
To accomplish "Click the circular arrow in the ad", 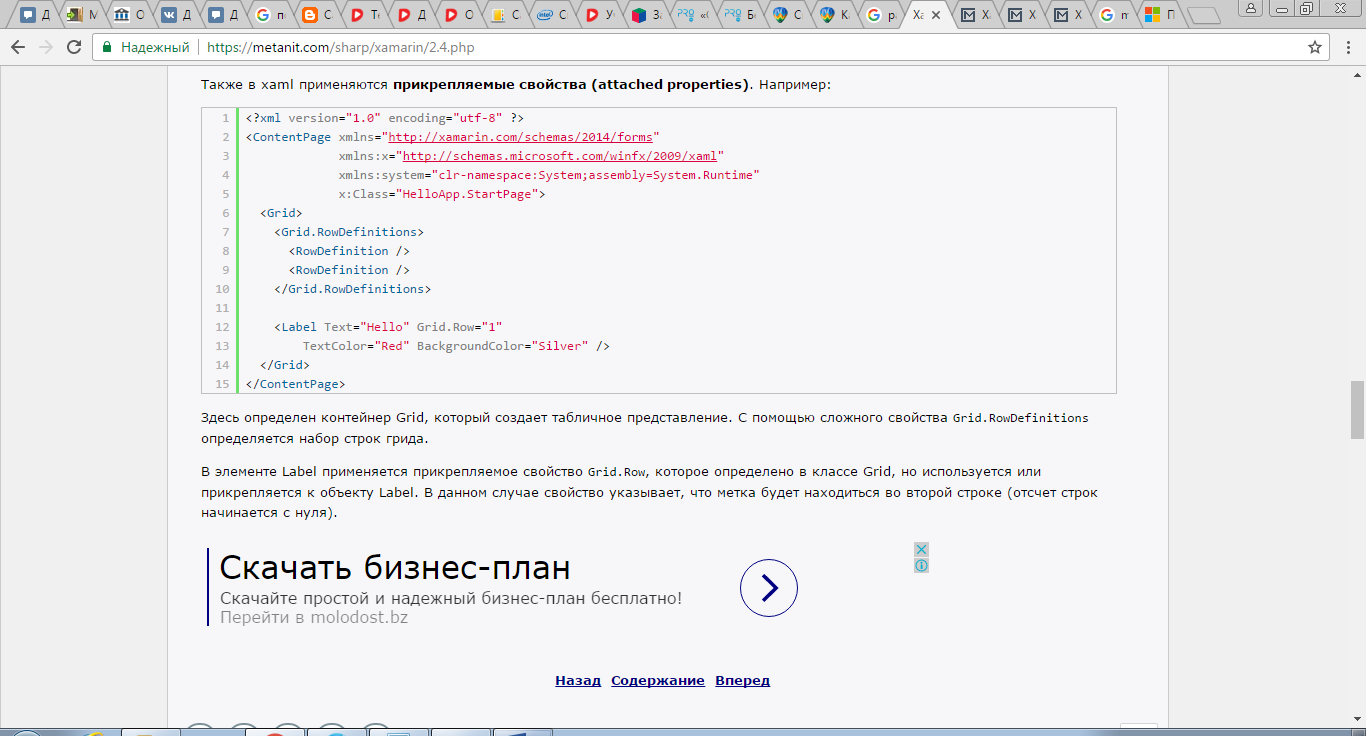I will pos(768,588).
